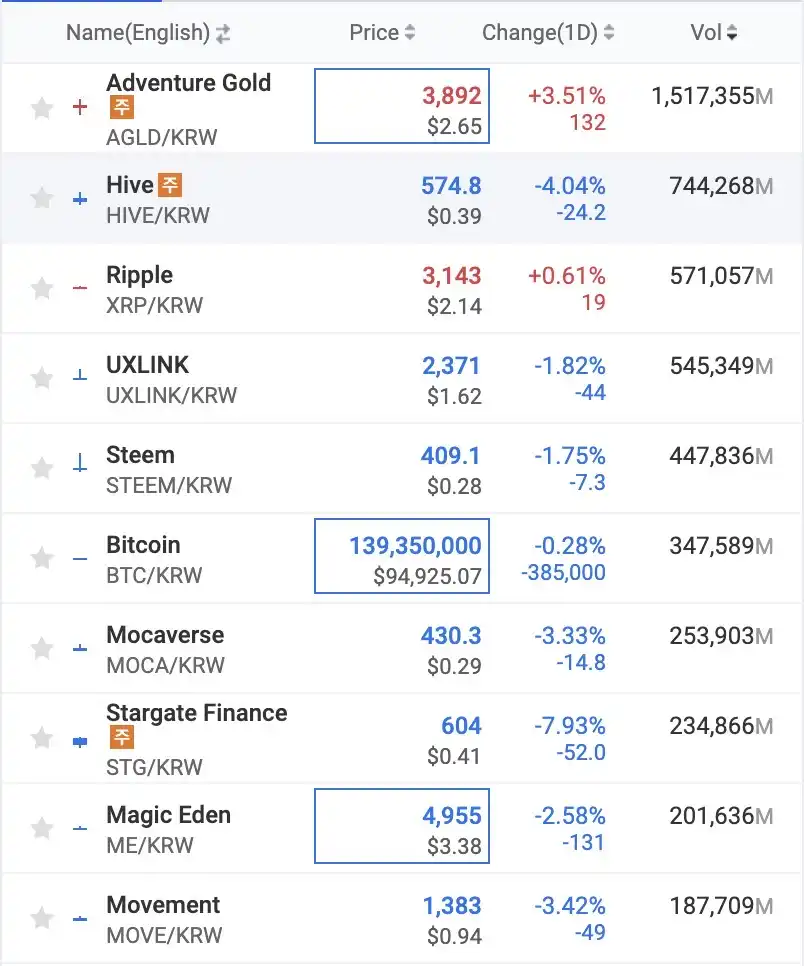Select the Mocaverse MOCA/KRW row
Screen dimensions: 804x966
point(402,648)
